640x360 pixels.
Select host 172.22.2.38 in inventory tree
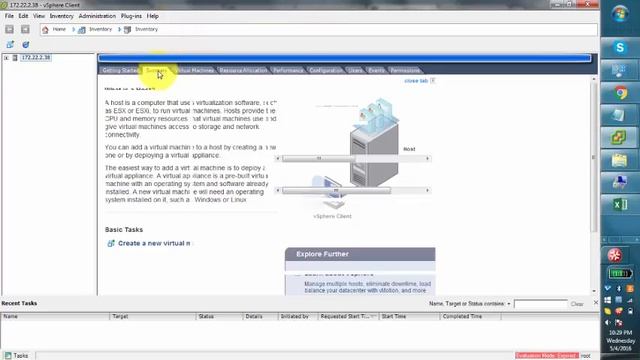point(36,58)
